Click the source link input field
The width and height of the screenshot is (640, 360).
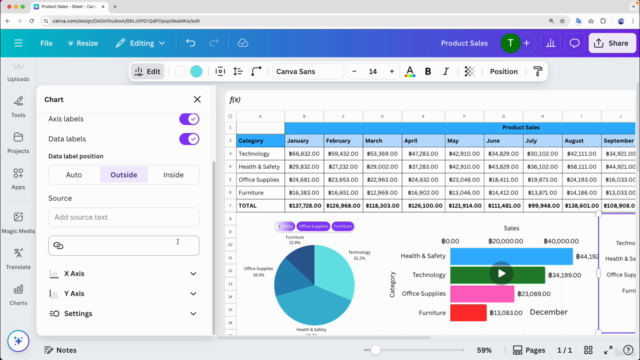124,245
